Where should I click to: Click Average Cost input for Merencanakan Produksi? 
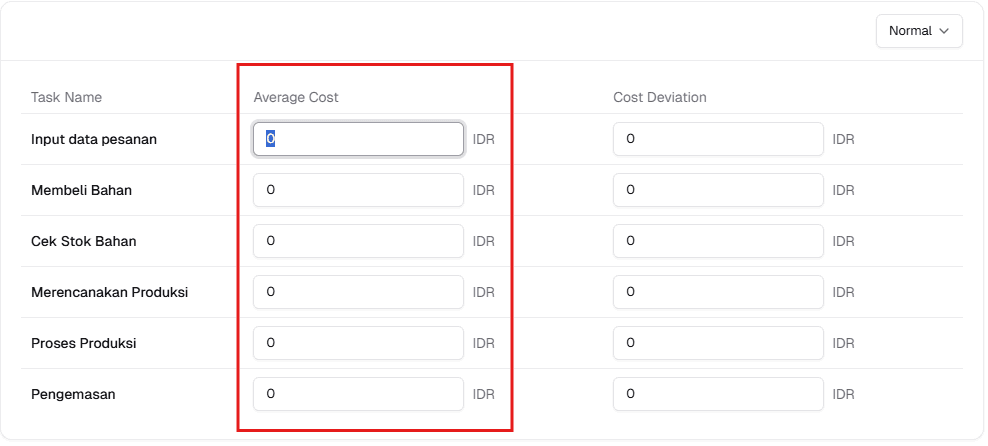pyautogui.click(x=358, y=292)
